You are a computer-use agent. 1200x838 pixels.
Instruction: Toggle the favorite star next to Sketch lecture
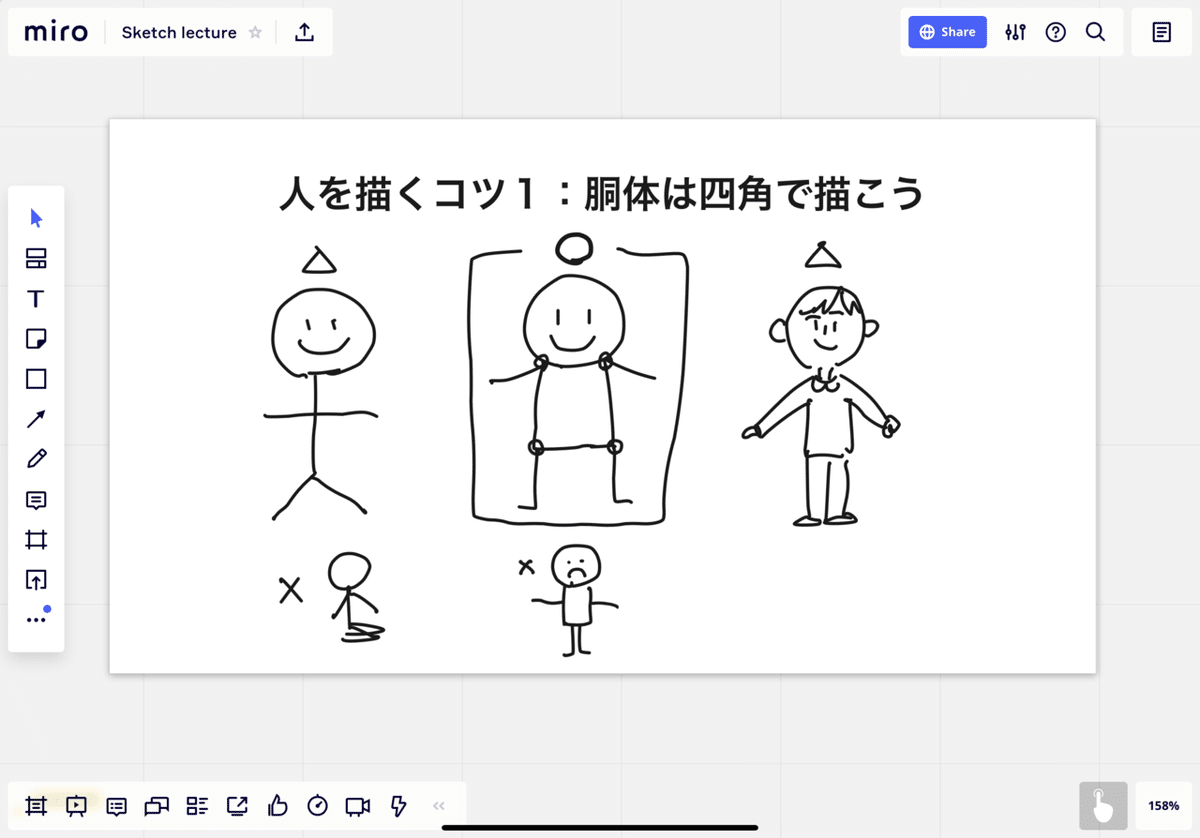click(255, 32)
